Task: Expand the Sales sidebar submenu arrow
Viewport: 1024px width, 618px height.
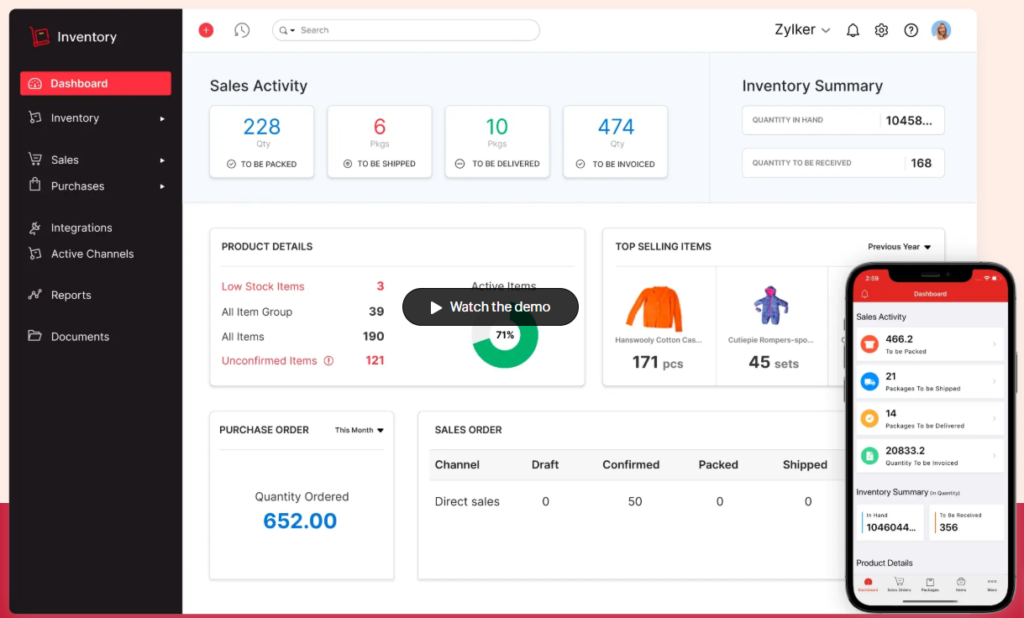Action: click(162, 160)
